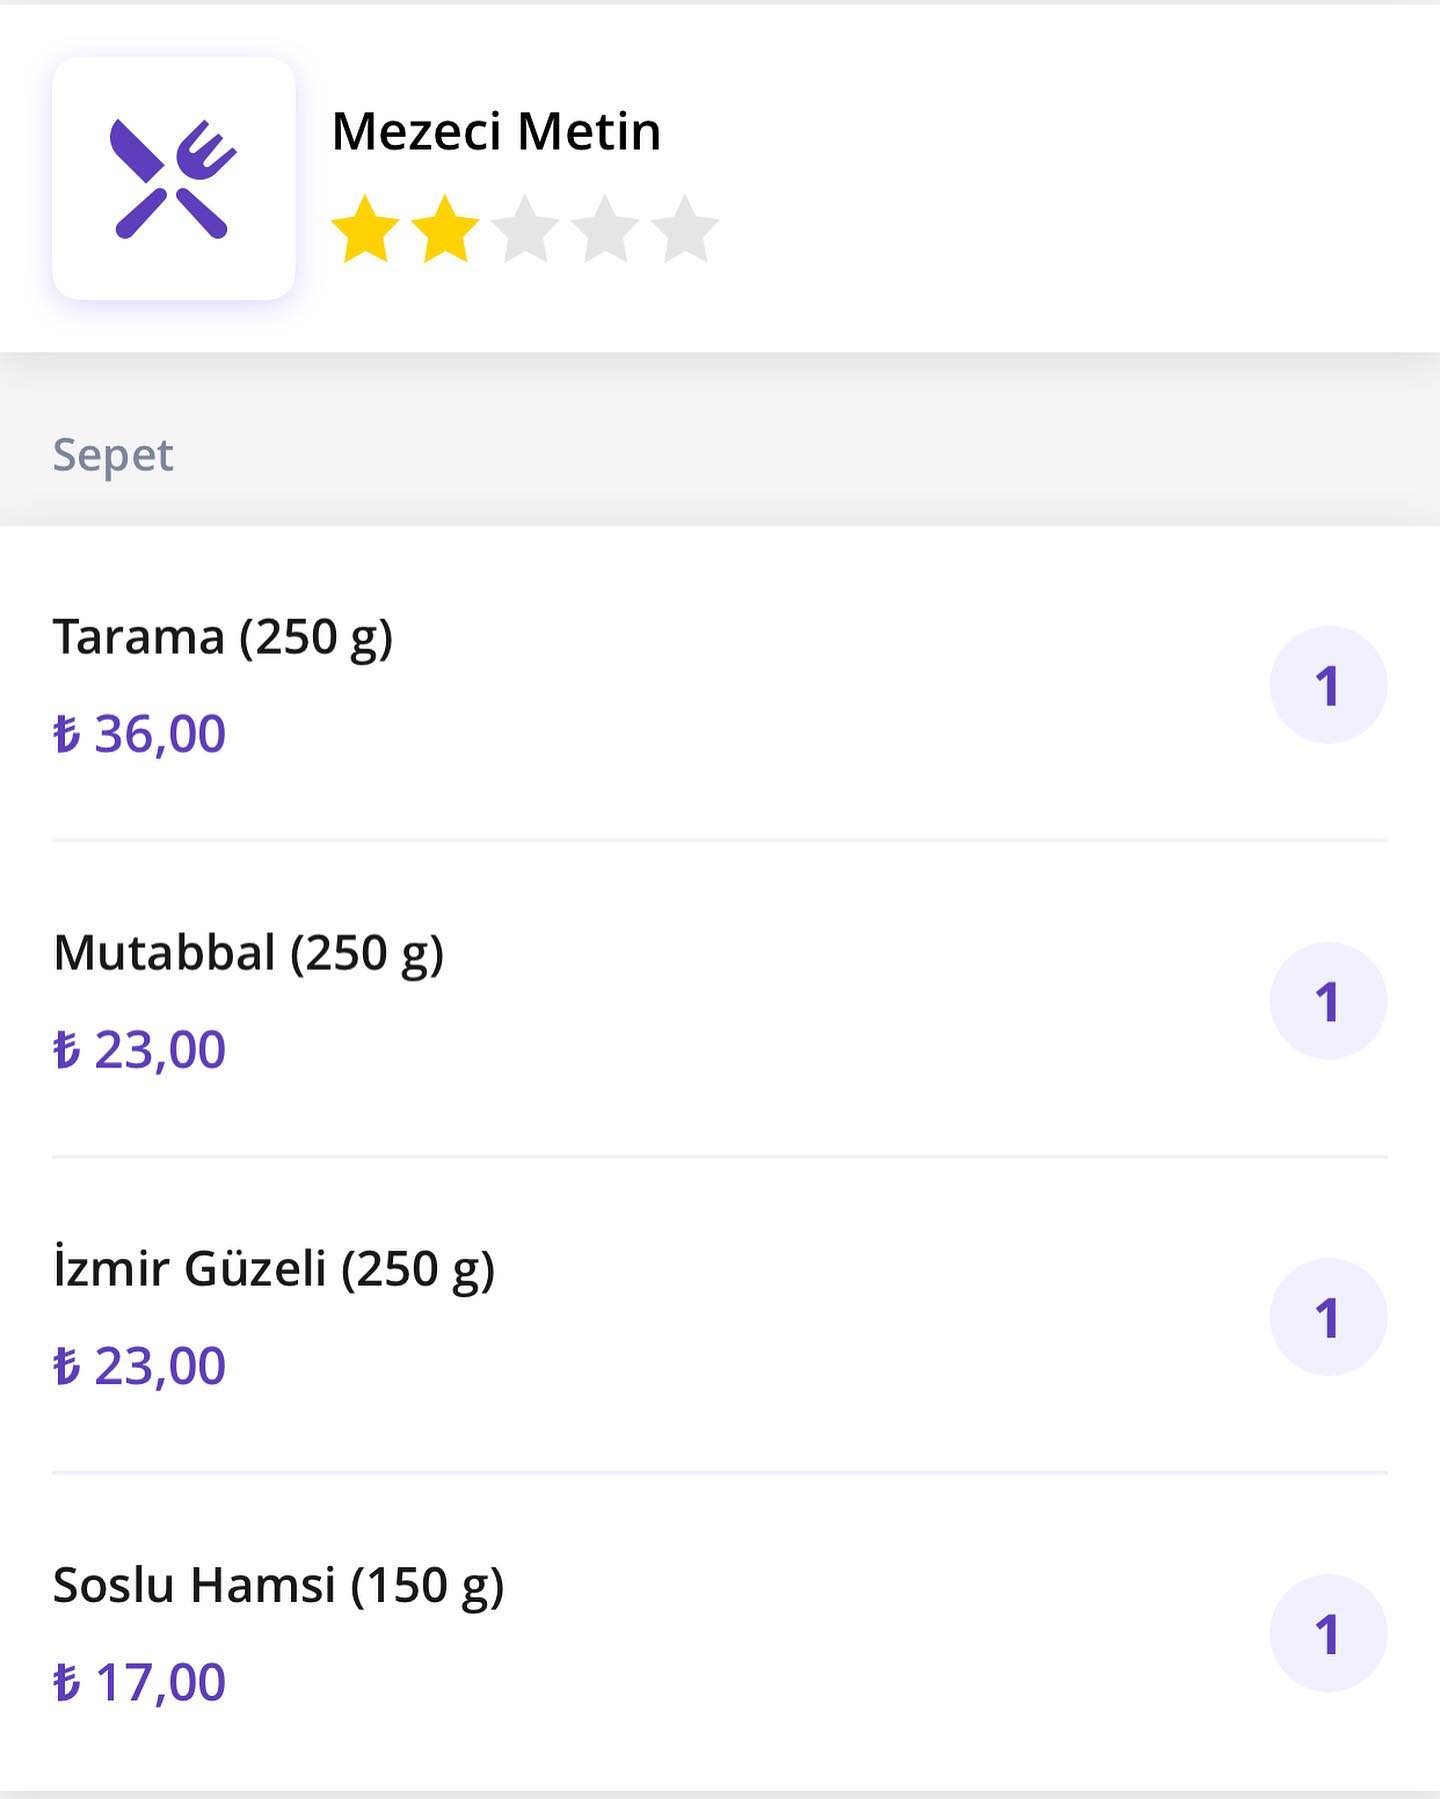The height and width of the screenshot is (1799, 1440).
Task: Rate three stars using the third star
Action: tap(525, 229)
